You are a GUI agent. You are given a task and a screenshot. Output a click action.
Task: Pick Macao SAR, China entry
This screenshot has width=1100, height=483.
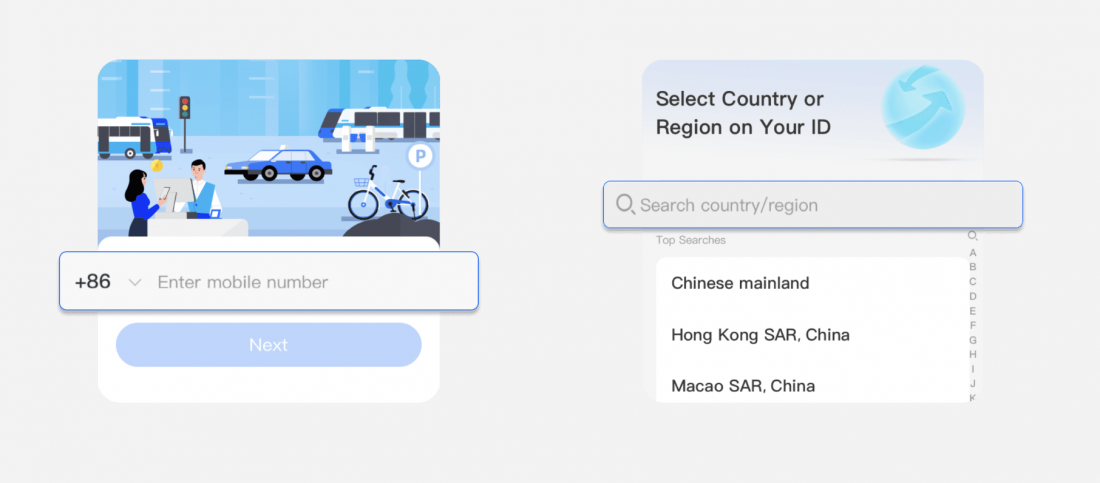pyautogui.click(x=742, y=386)
